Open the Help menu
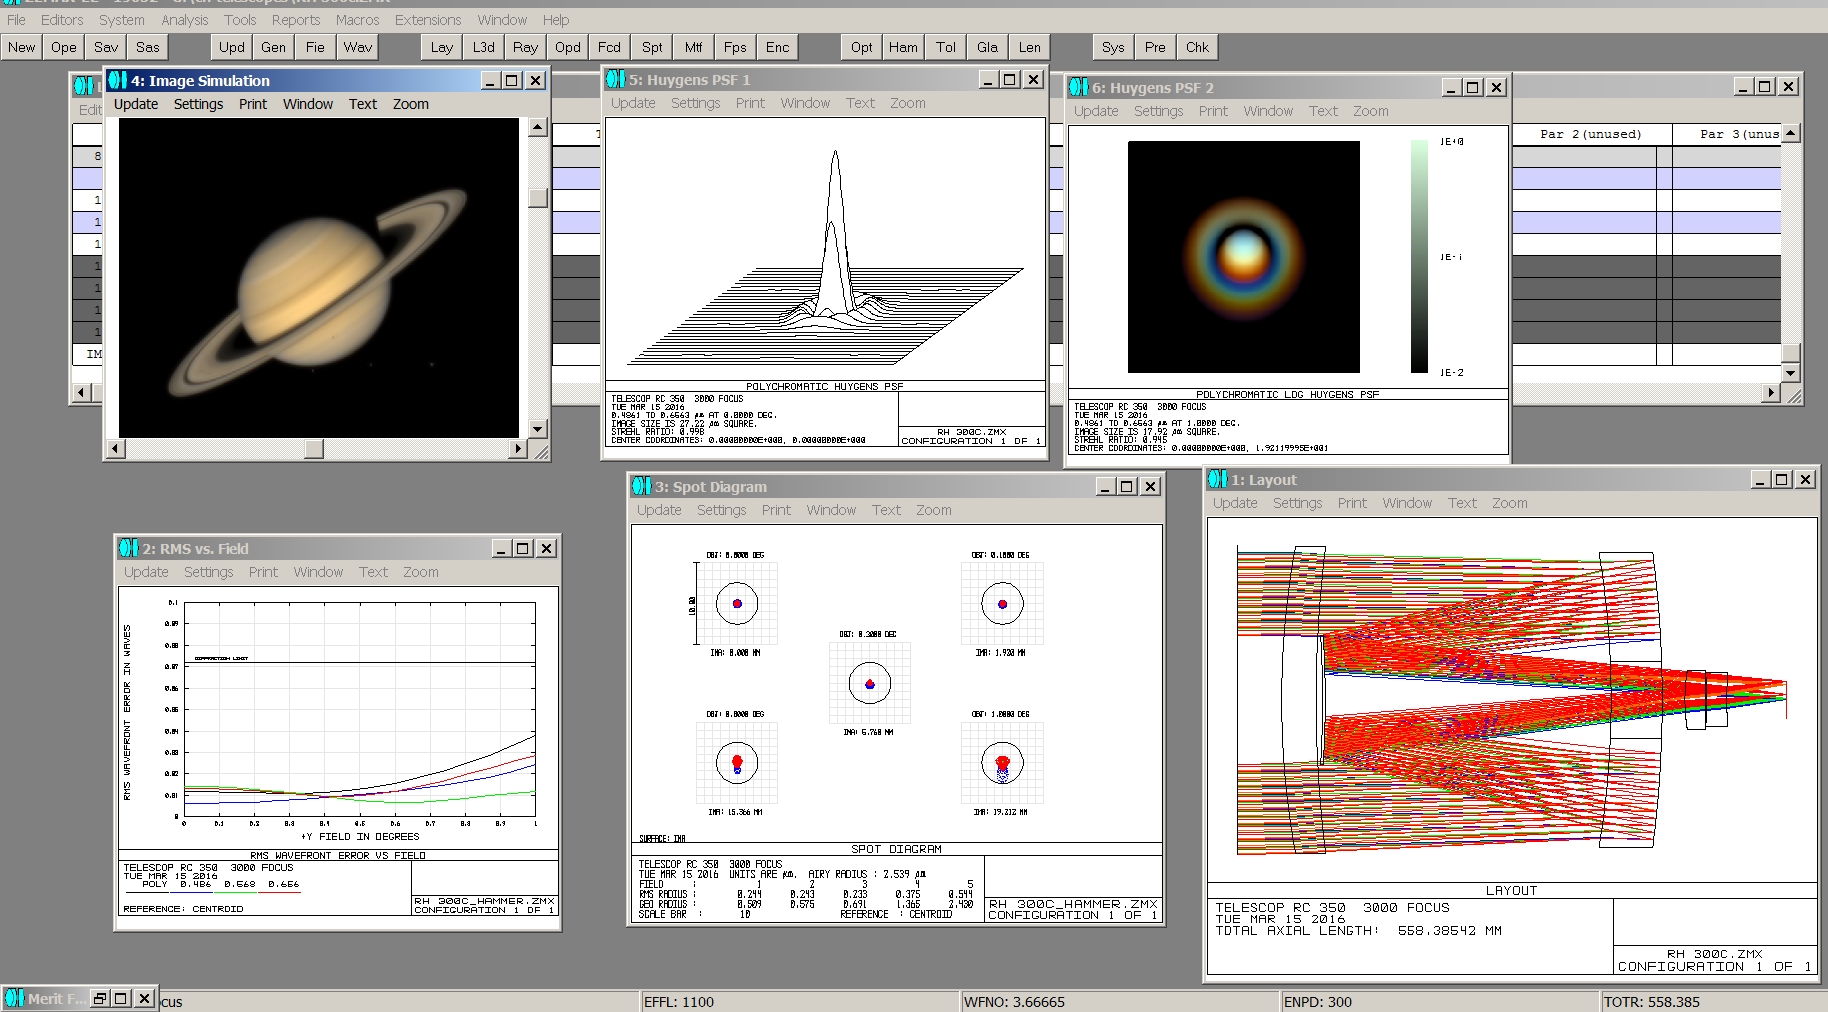Viewport: 1828px width, 1012px height. coord(556,20)
